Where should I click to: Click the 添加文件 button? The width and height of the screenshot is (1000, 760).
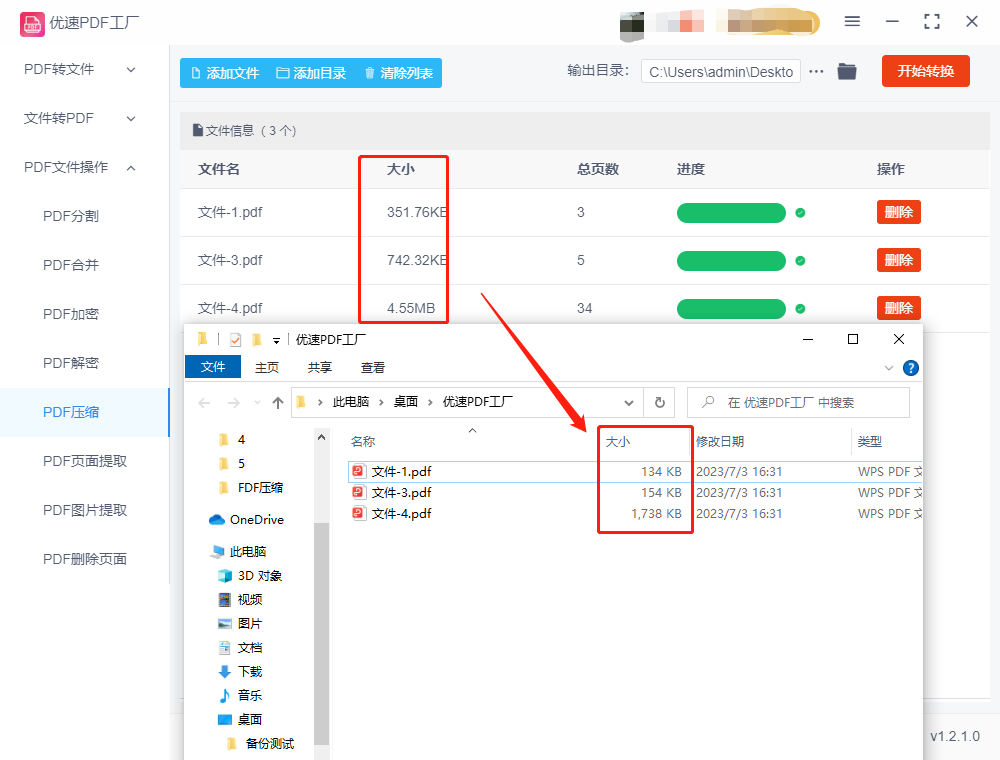click(x=225, y=73)
